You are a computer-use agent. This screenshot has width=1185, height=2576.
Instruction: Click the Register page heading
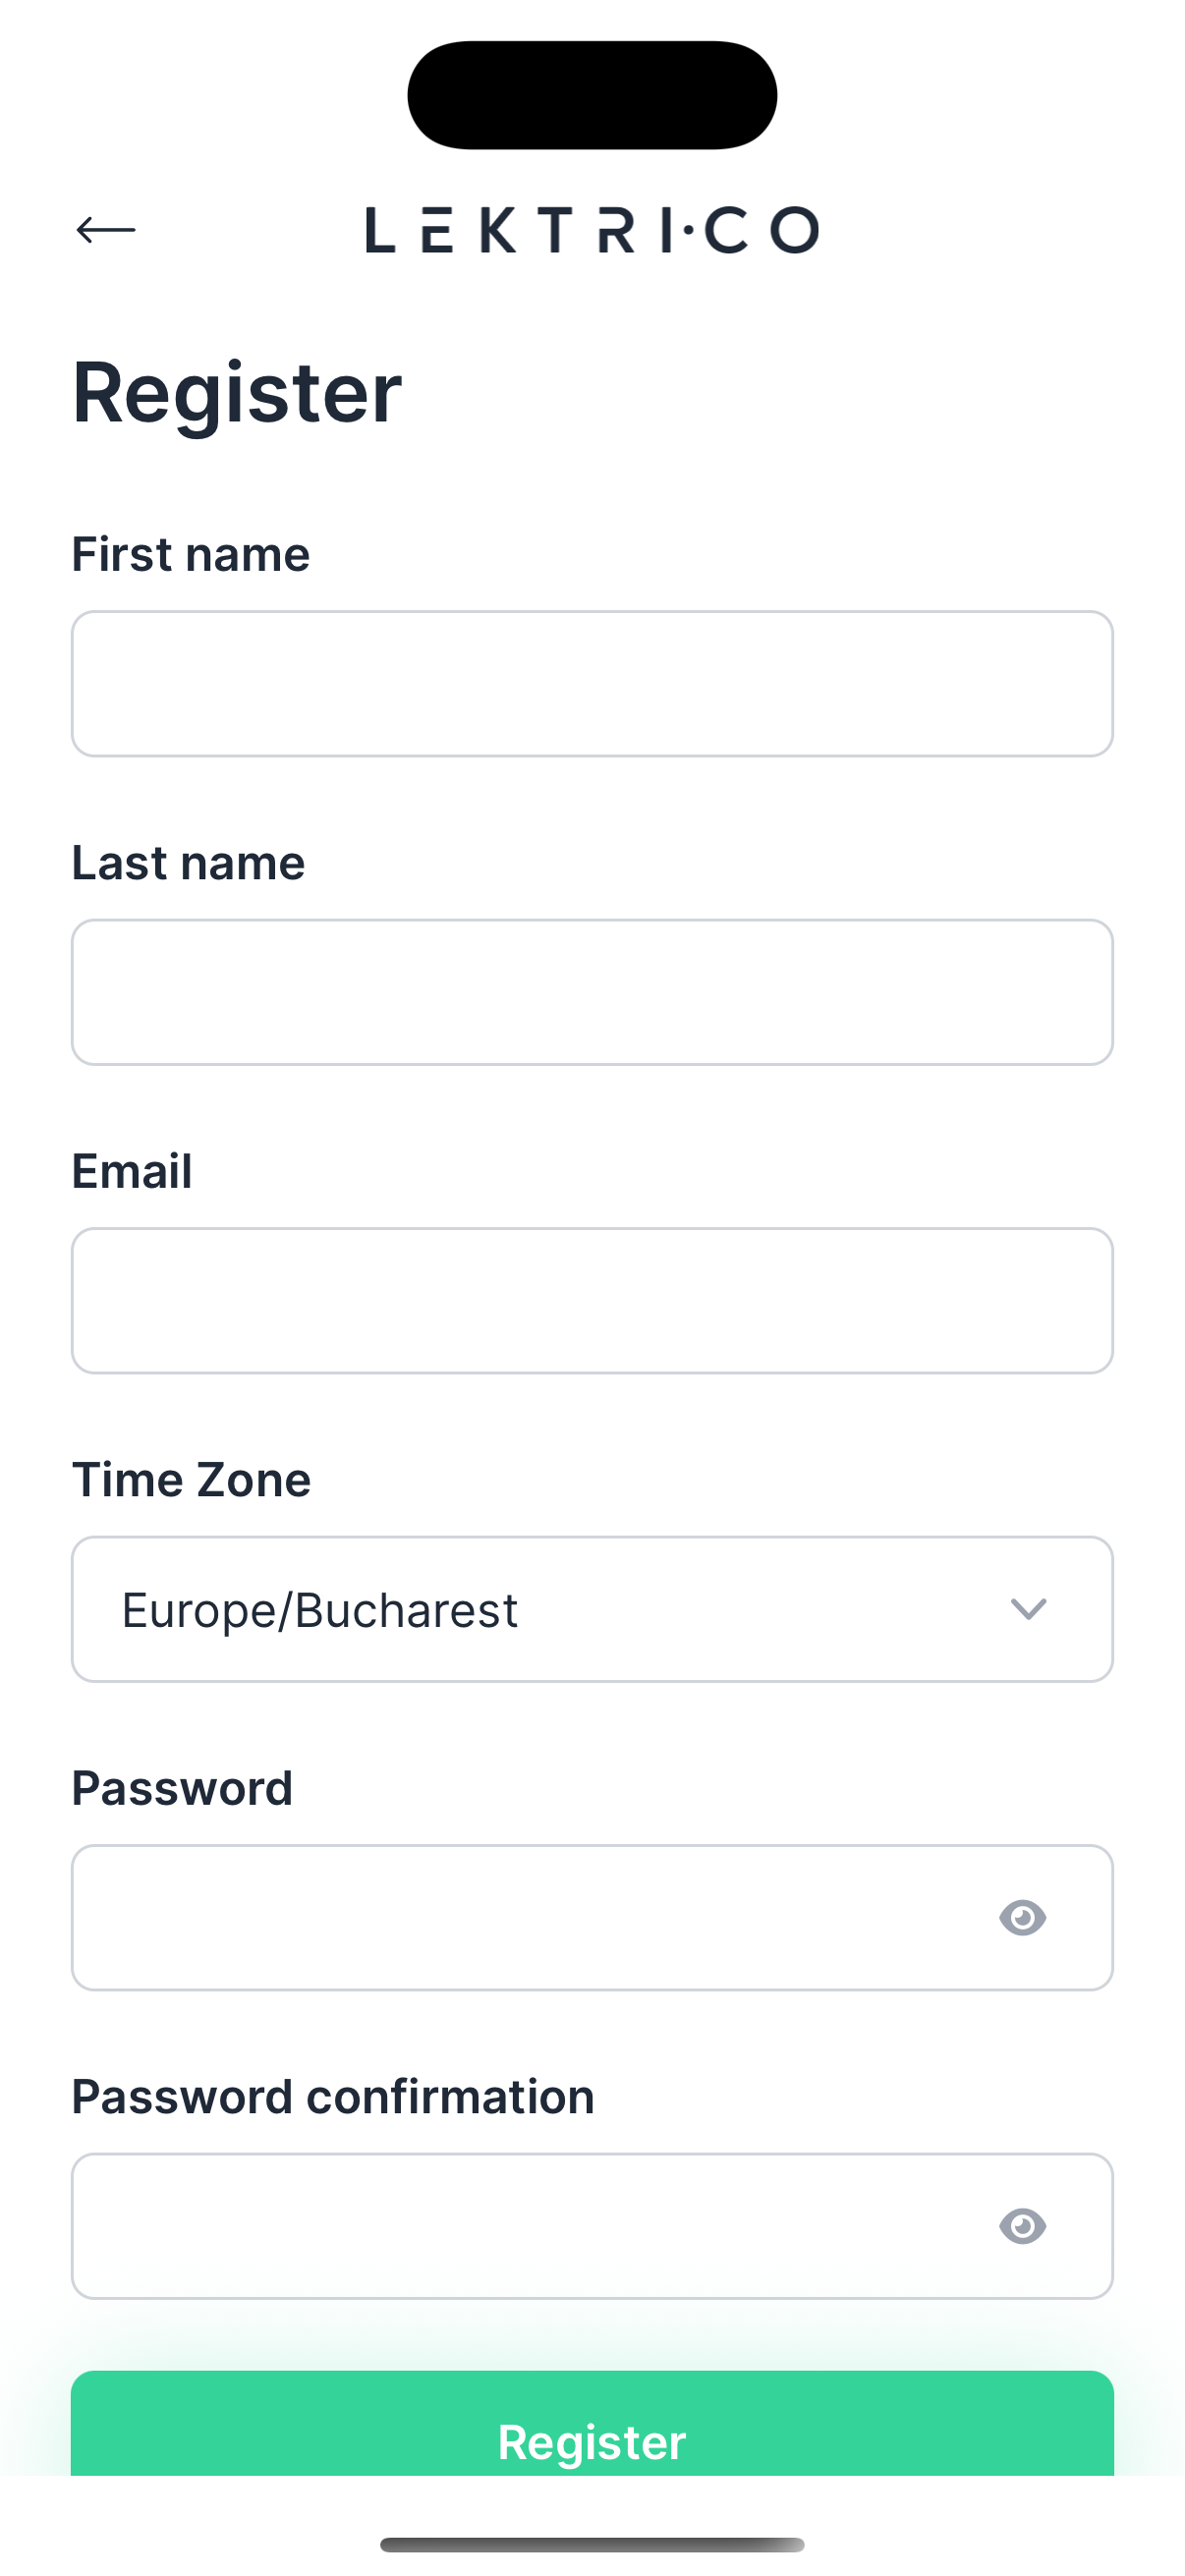click(237, 392)
